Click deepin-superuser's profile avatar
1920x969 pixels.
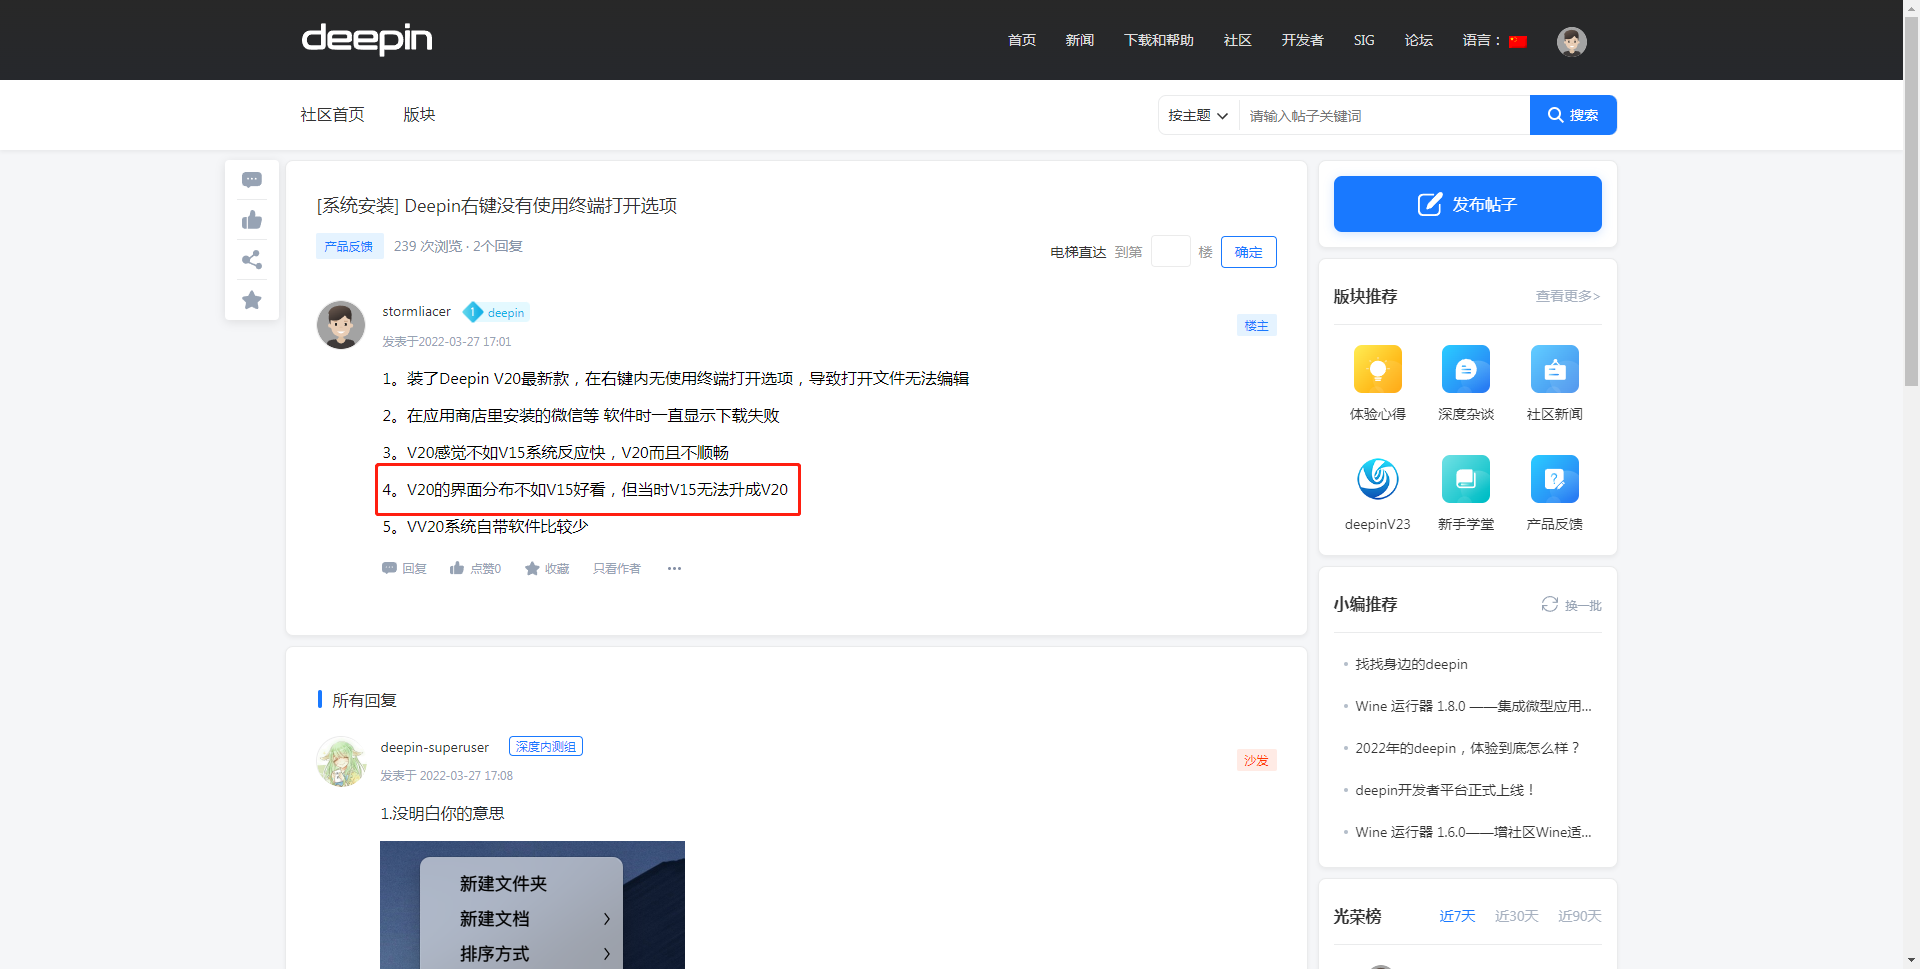pyautogui.click(x=341, y=762)
